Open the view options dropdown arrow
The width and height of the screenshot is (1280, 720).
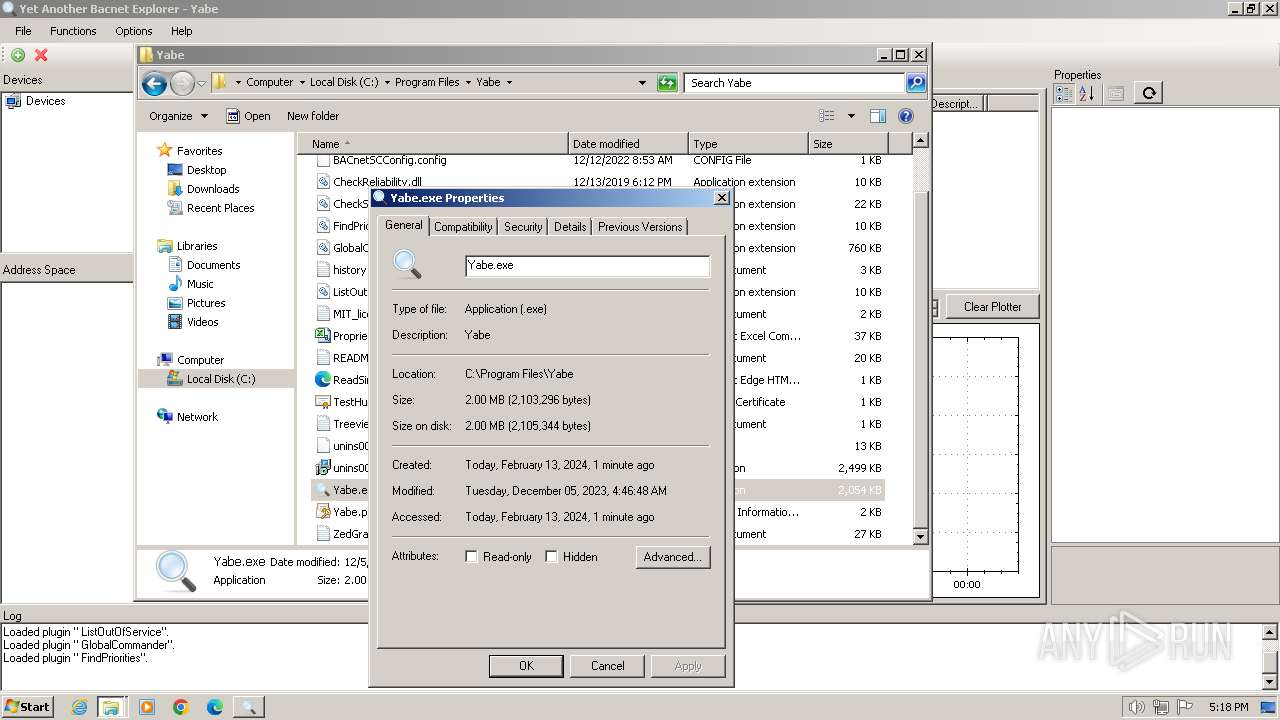pos(851,116)
